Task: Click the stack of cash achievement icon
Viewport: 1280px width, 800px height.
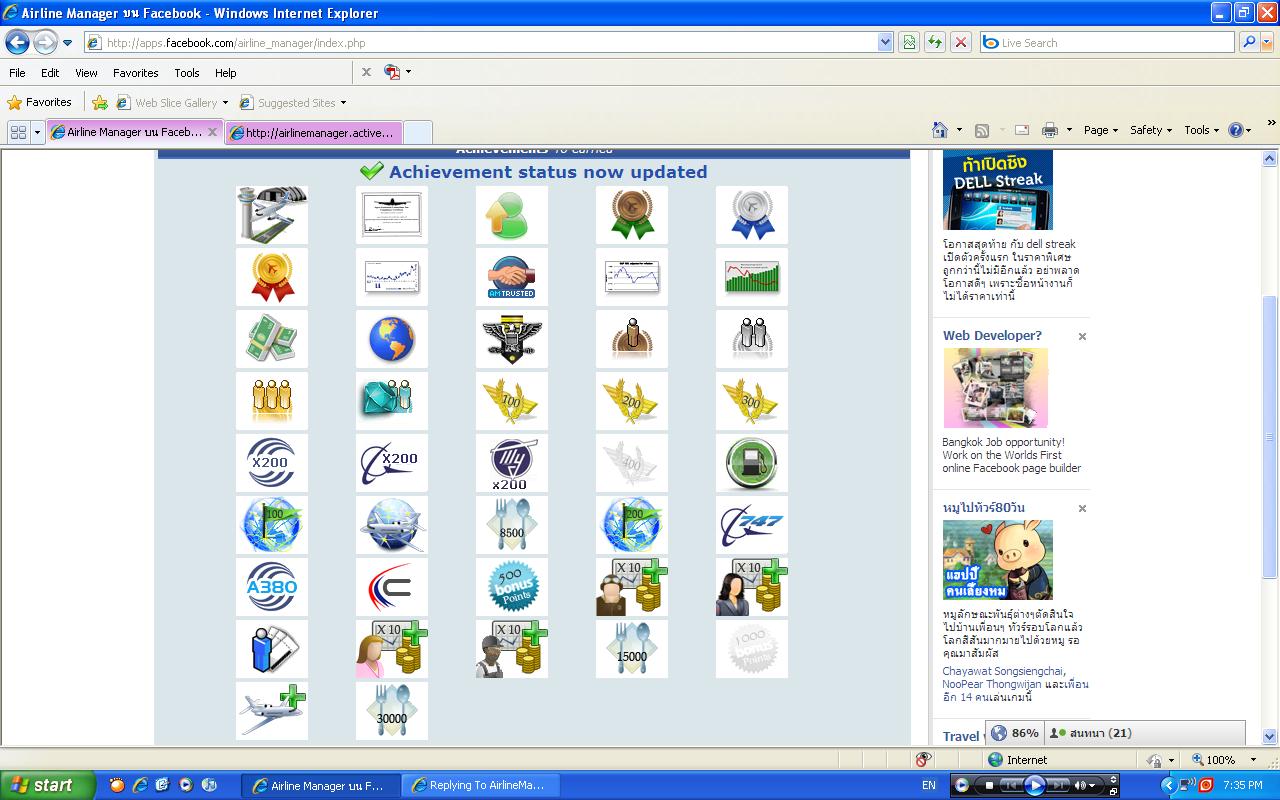Action: (272, 339)
